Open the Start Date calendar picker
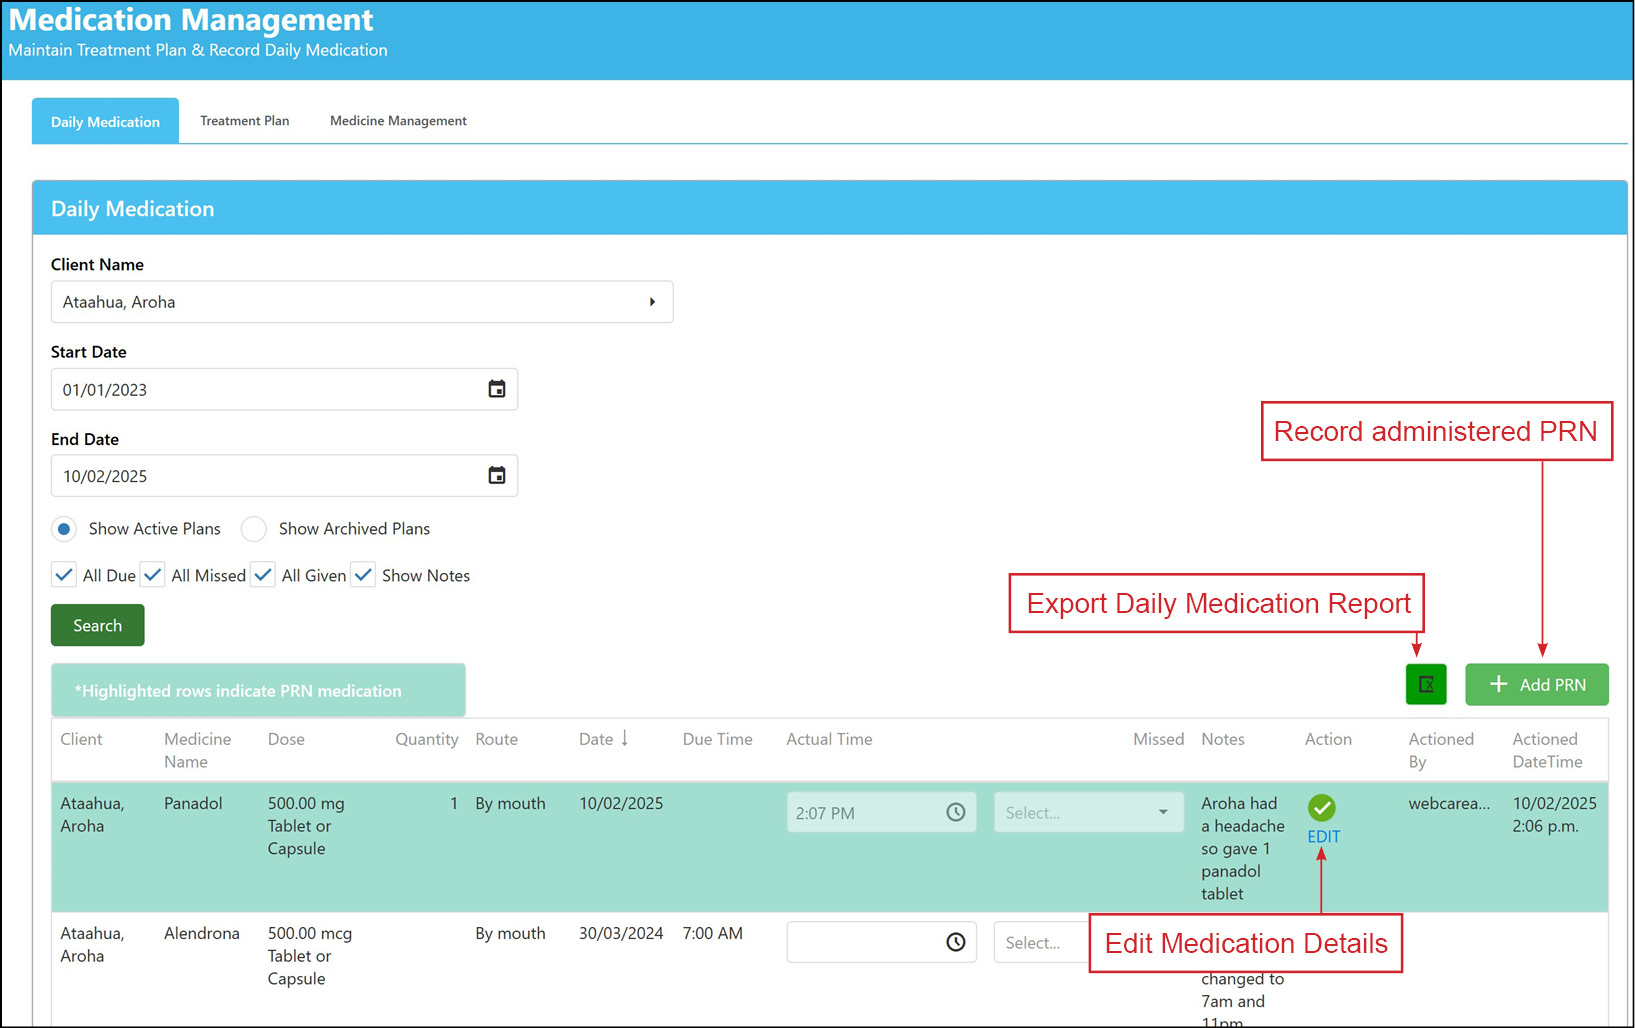This screenshot has width=1635, height=1028. click(497, 389)
